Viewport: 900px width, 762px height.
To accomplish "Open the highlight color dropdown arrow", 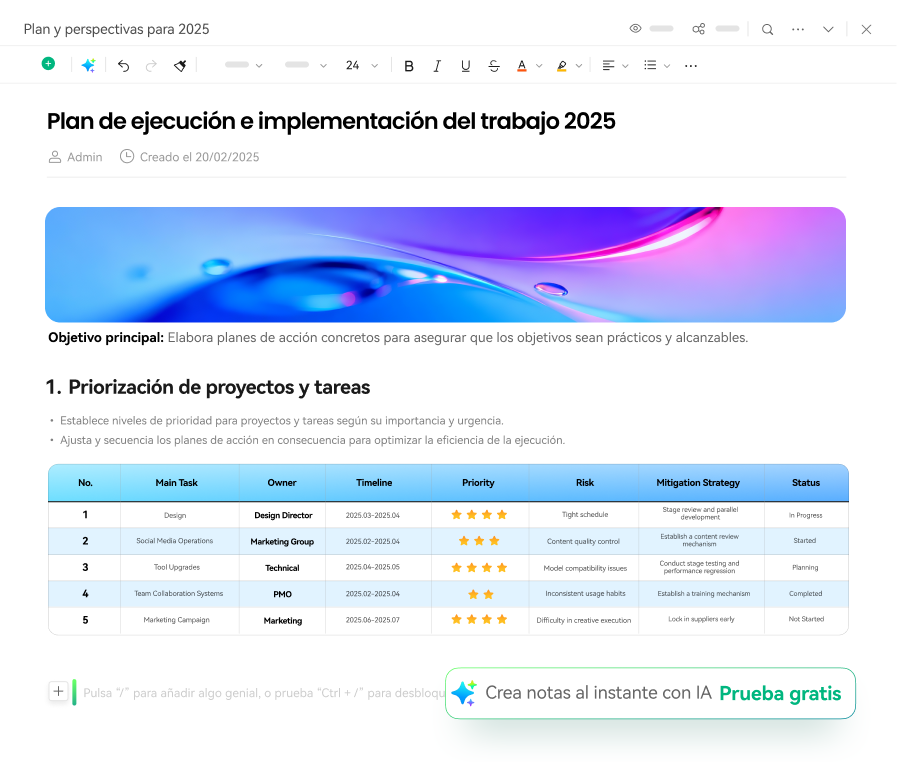I will click(x=581, y=66).
